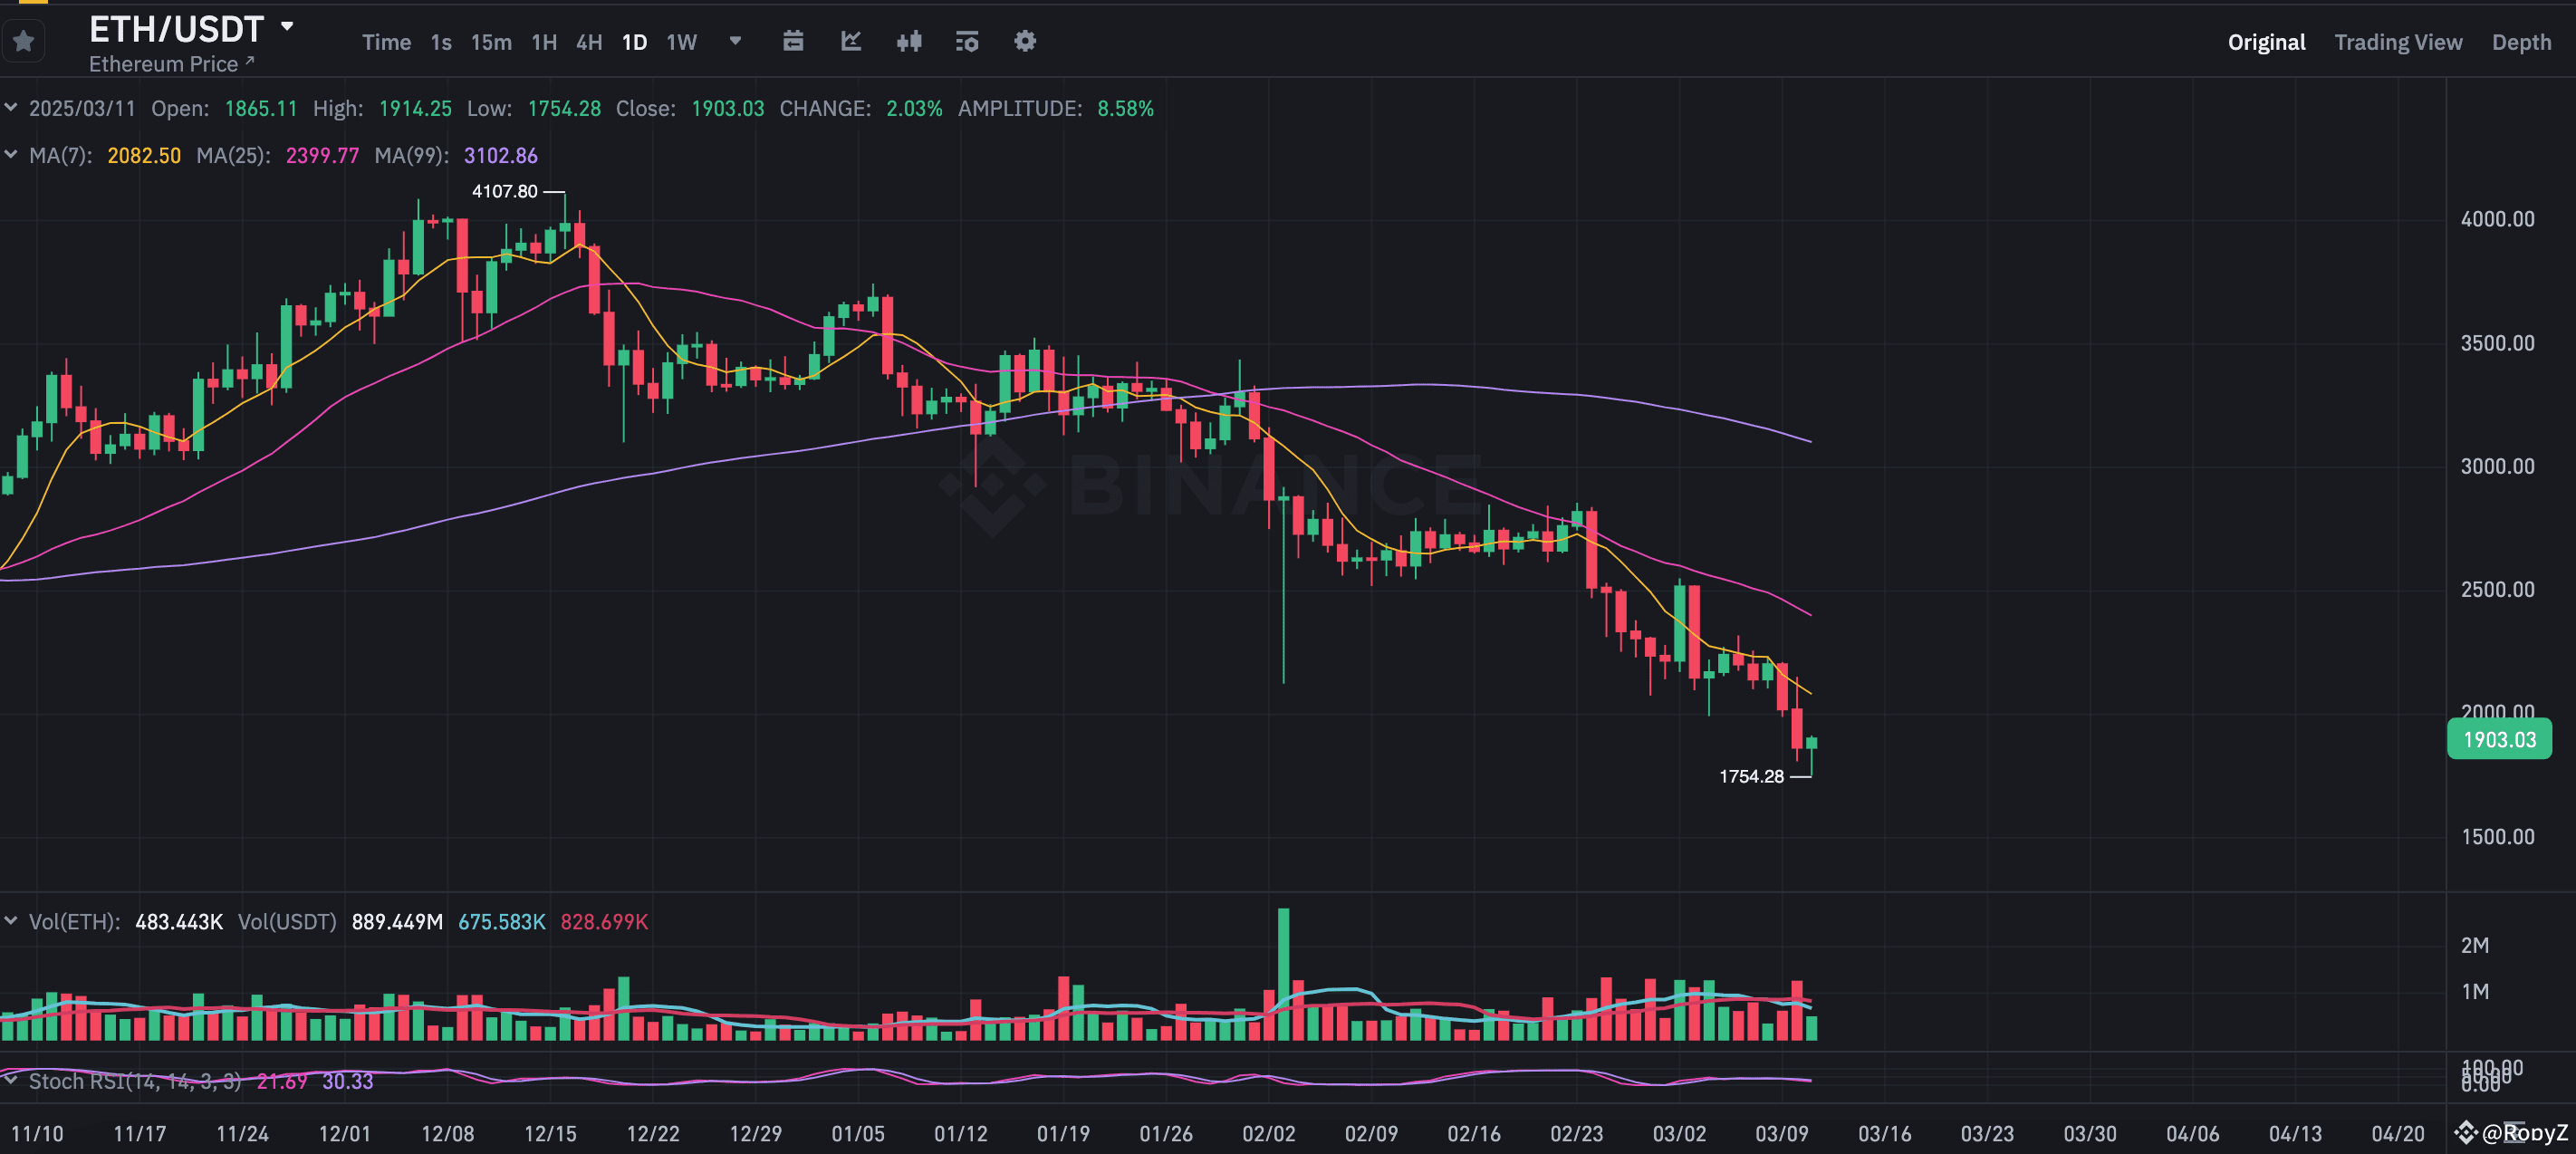Viewport: 2576px width, 1154px height.
Task: Open the extra timeframes dropdown arrow
Action: pos(735,42)
